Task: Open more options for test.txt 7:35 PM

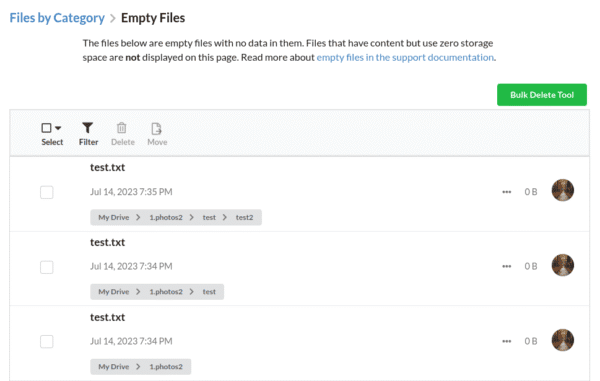Action: coord(507,192)
